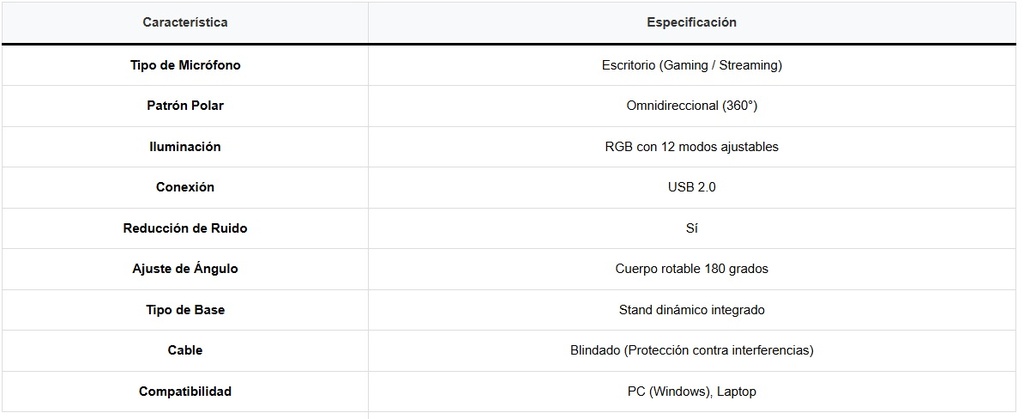Viewport: 1024px width, 419px height.
Task: Select the Conexión row label
Action: 185,187
